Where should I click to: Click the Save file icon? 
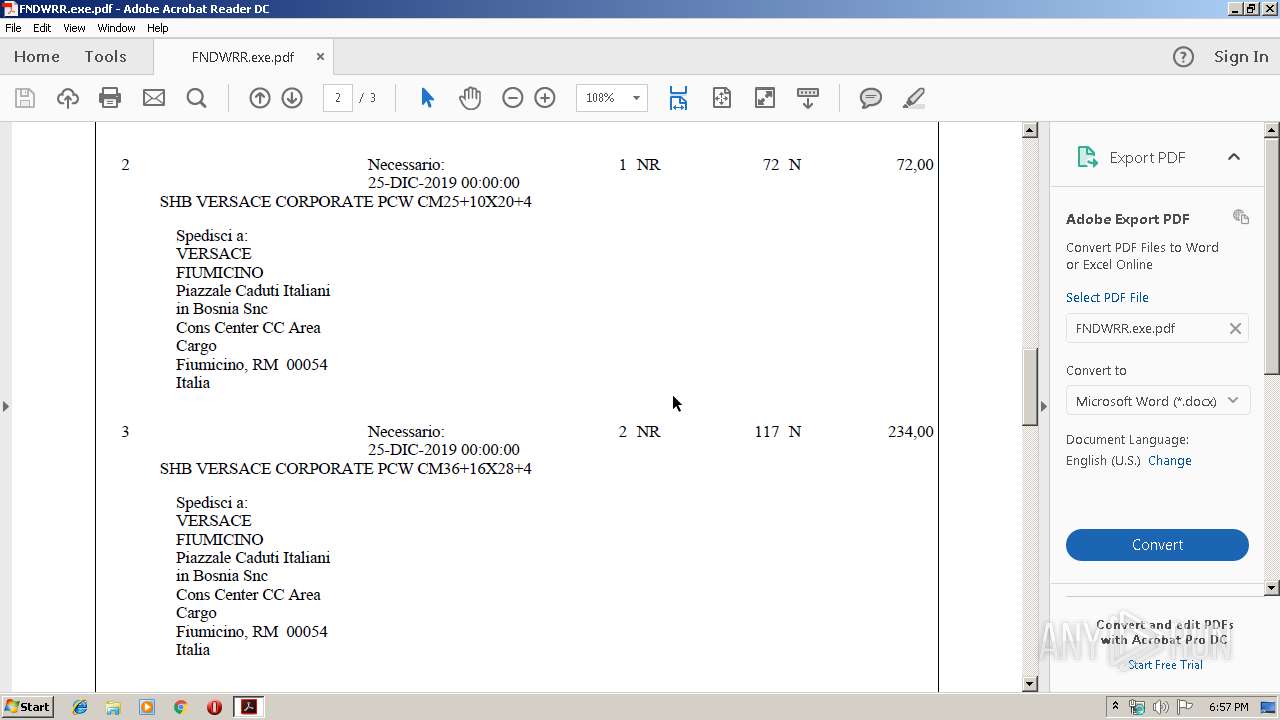(x=25, y=98)
